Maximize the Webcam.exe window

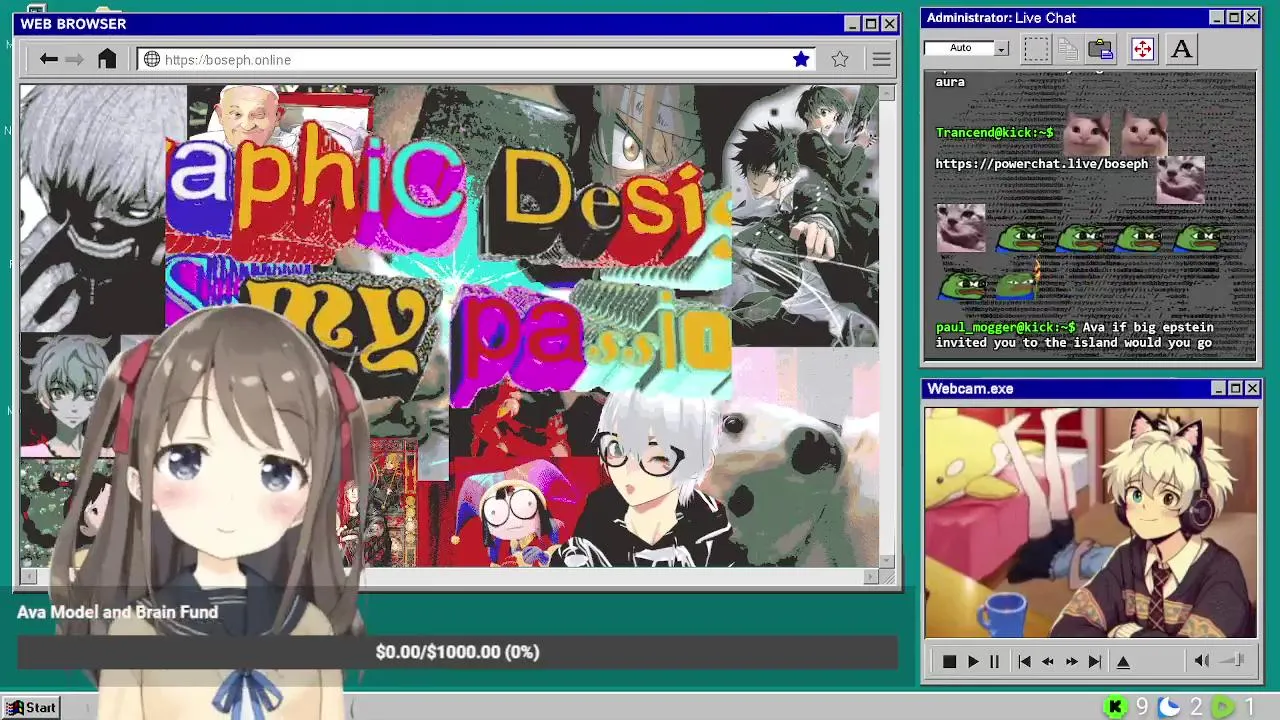coord(1235,388)
